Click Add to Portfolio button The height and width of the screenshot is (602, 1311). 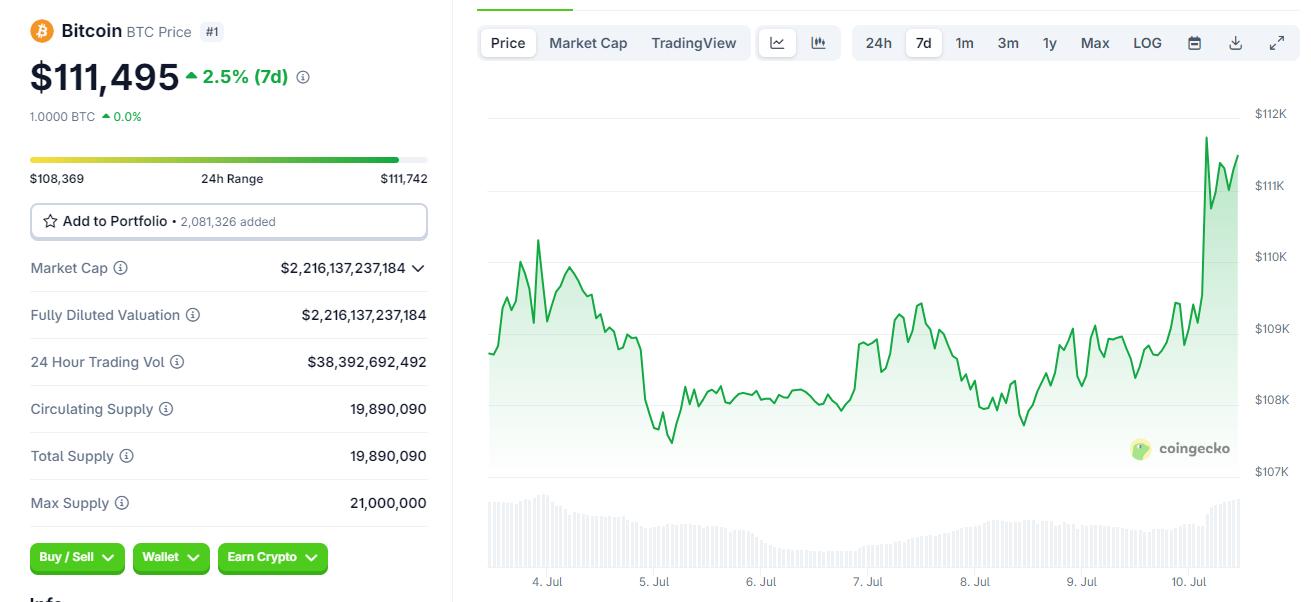coord(229,221)
